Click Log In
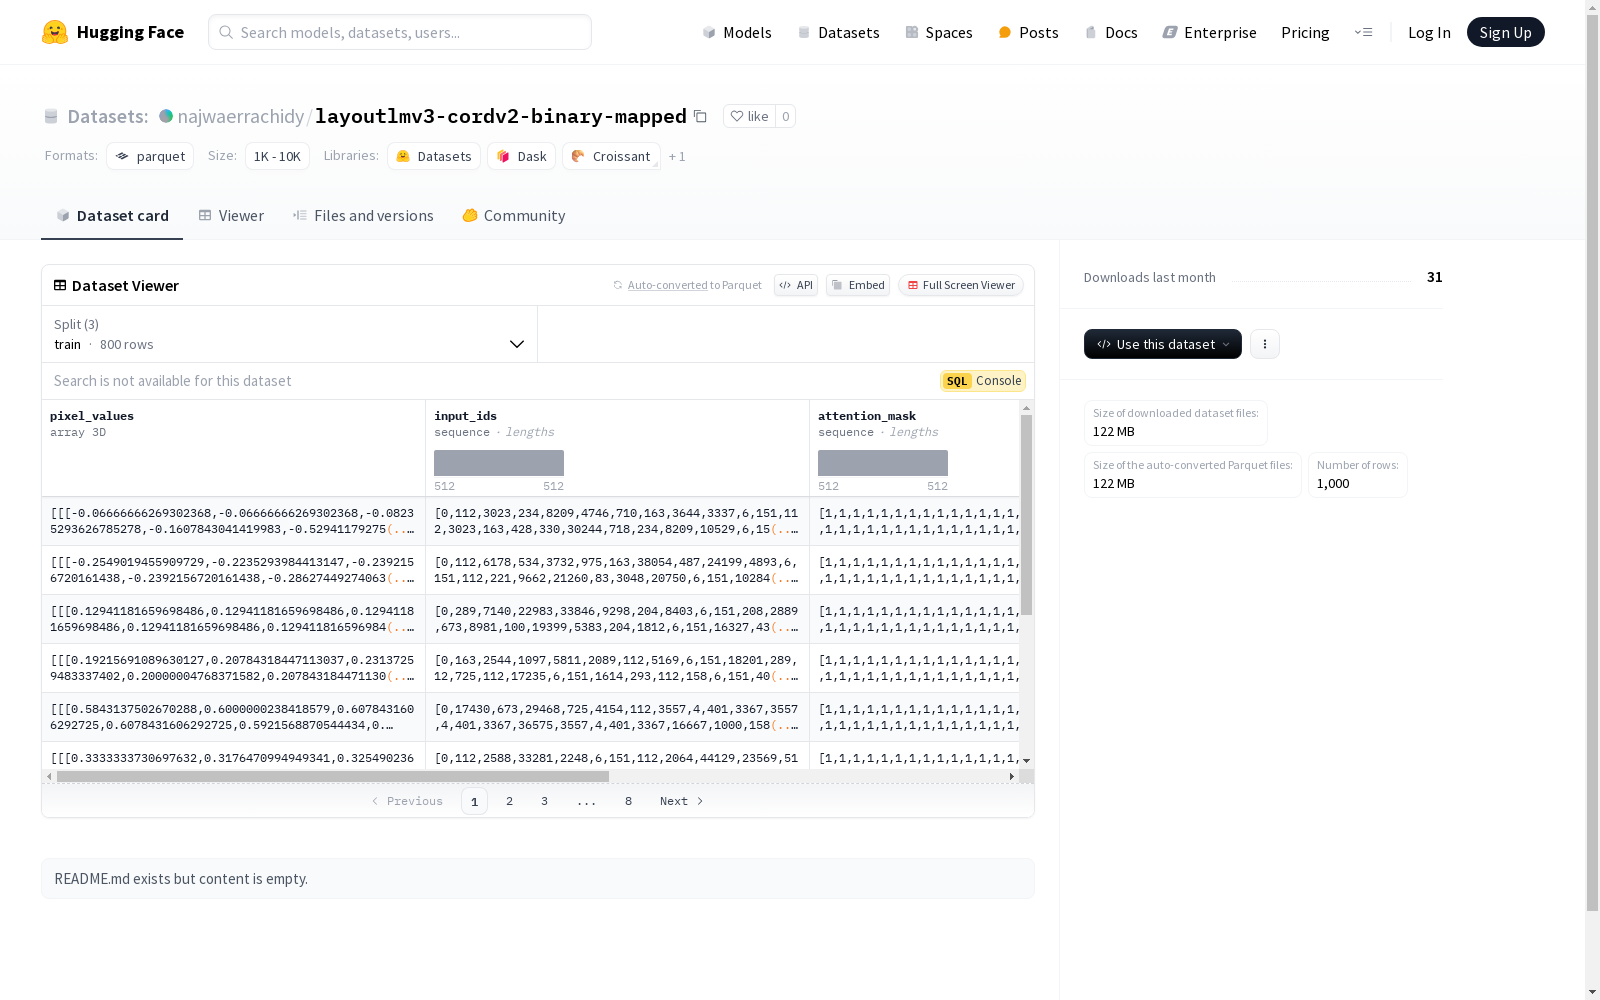Screen dimensions: 1600x1000 point(1429,32)
